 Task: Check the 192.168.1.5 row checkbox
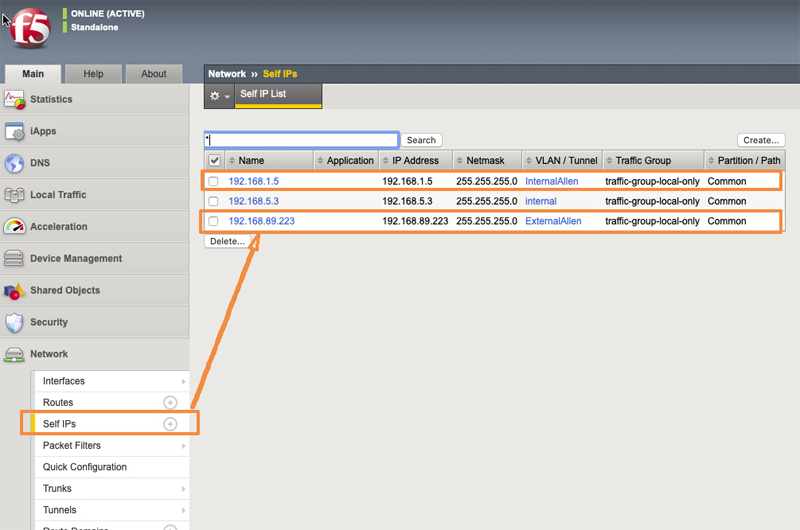213,181
